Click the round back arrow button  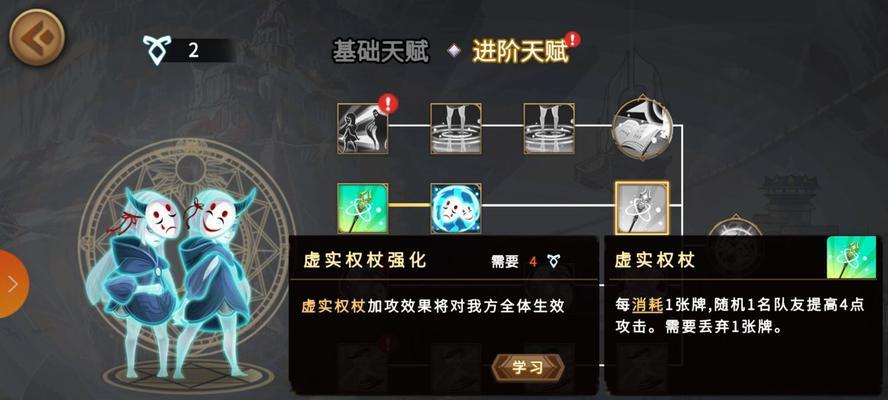(37, 37)
